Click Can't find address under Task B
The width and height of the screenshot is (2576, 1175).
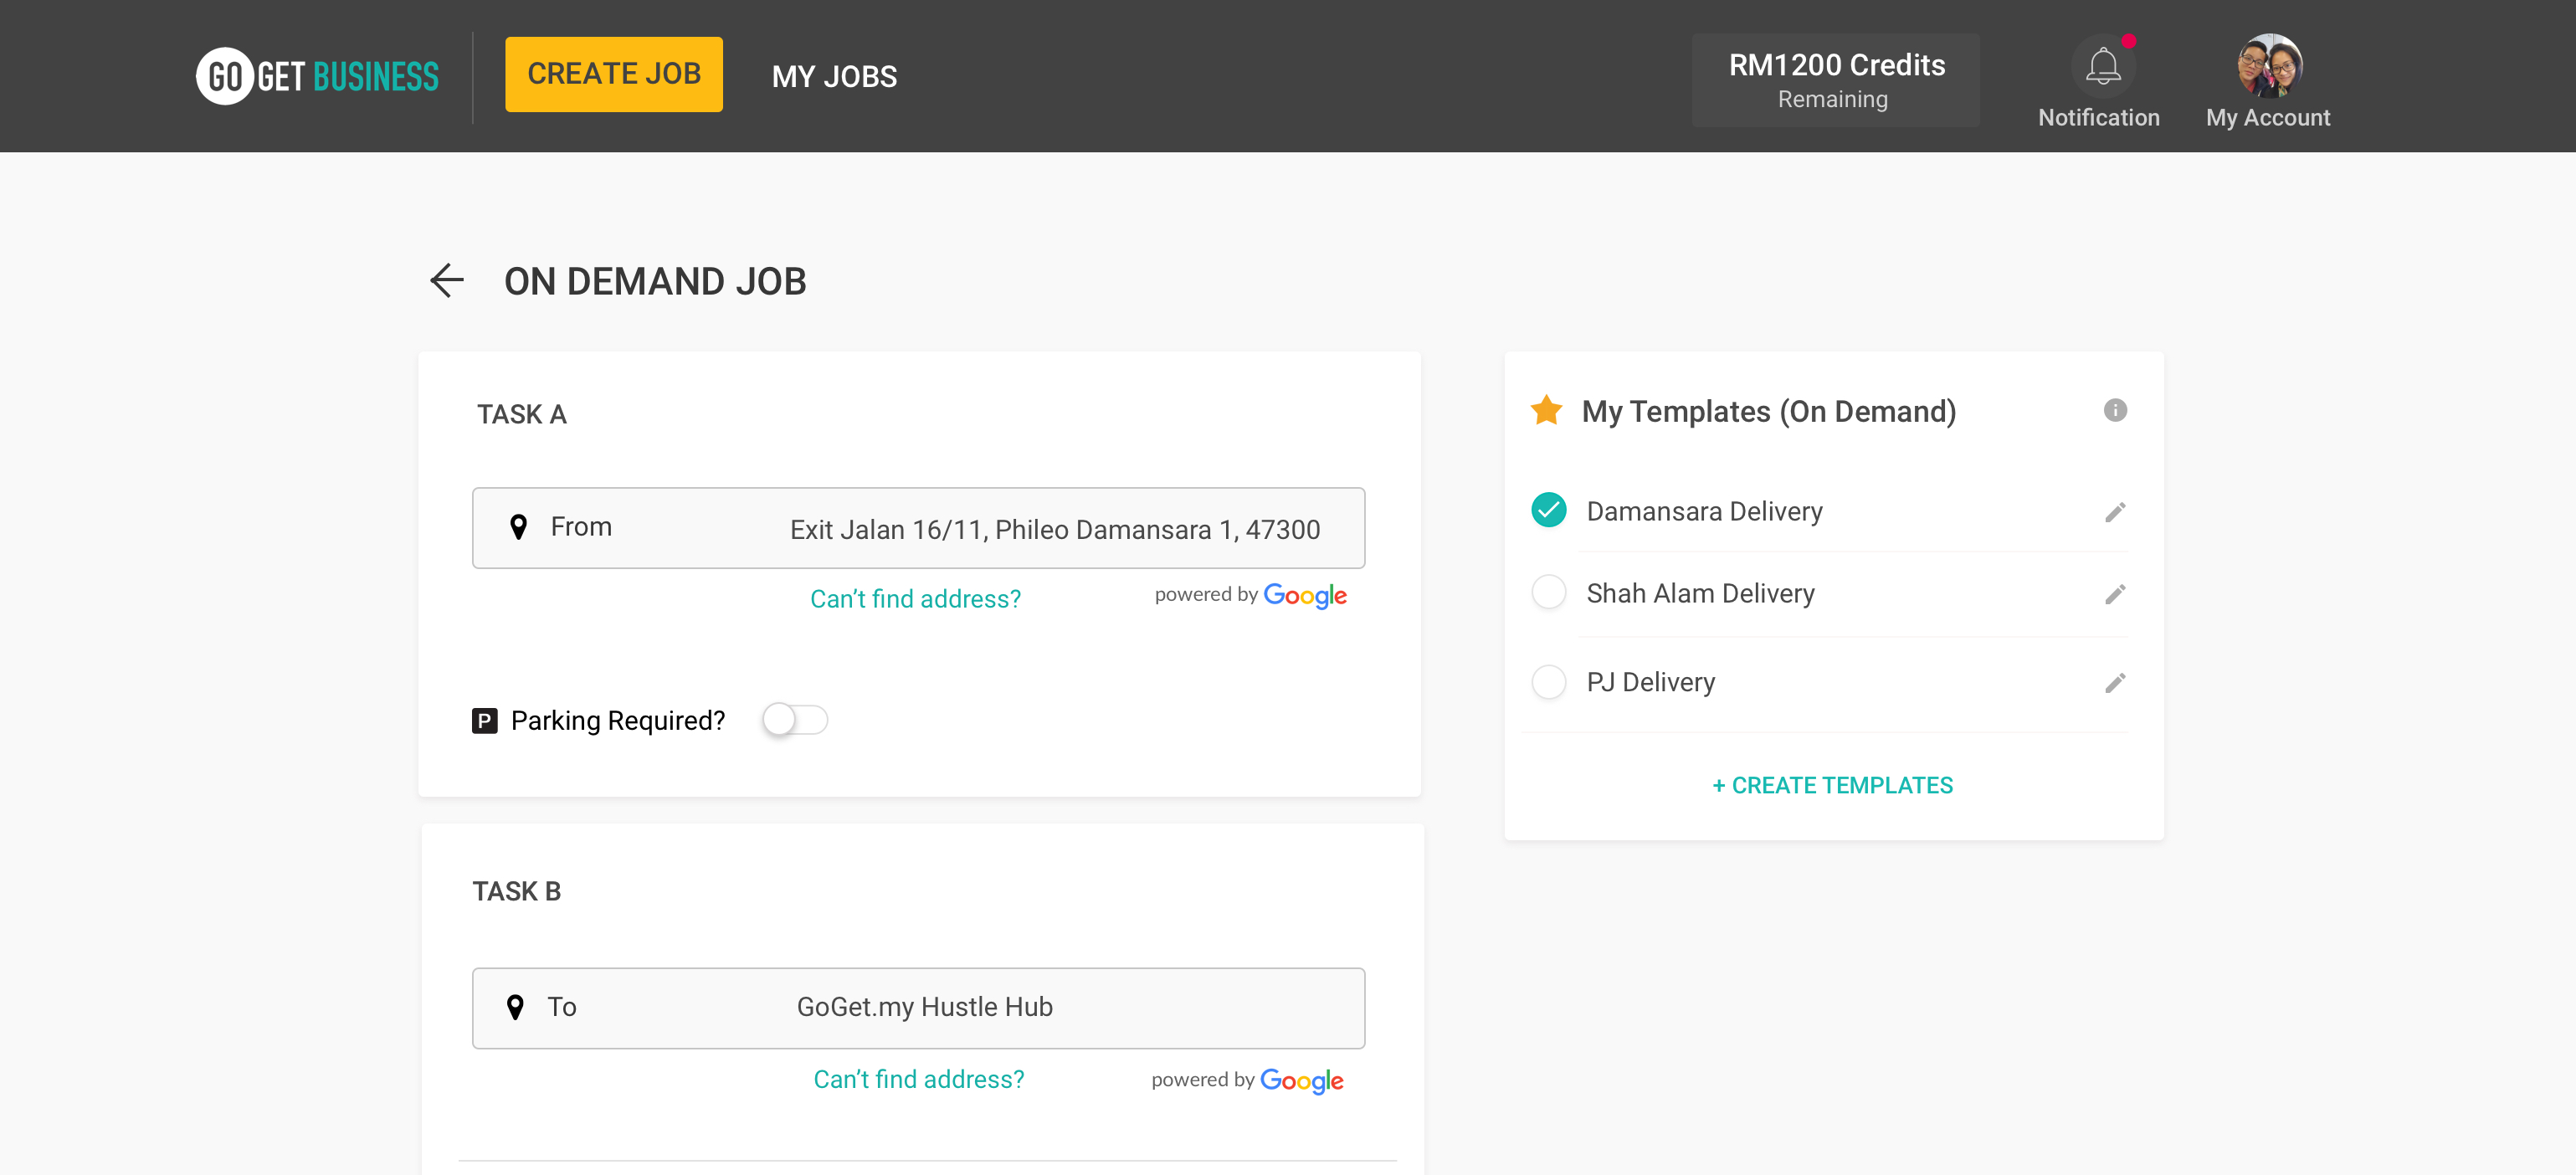pyautogui.click(x=918, y=1079)
